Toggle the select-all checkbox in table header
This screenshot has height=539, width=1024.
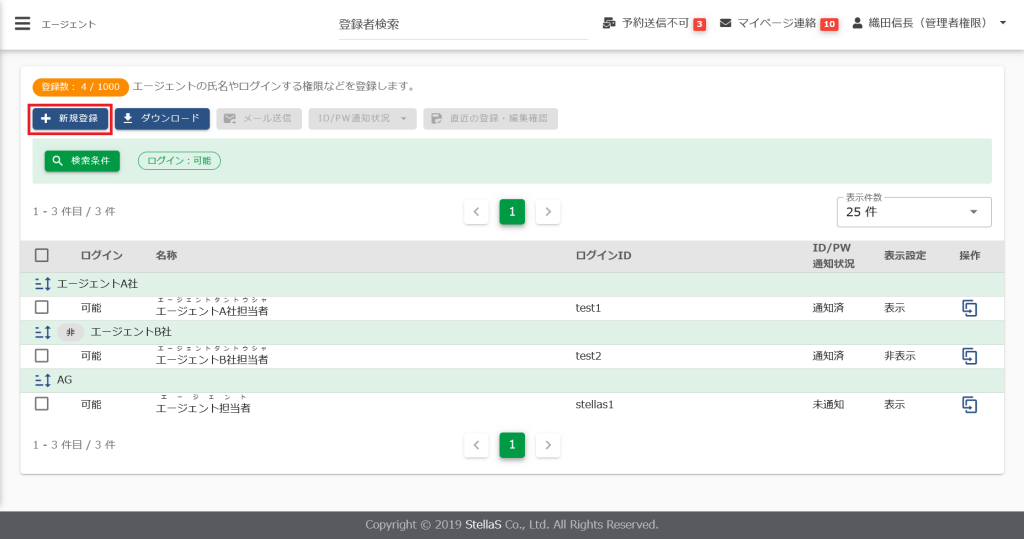[42, 256]
